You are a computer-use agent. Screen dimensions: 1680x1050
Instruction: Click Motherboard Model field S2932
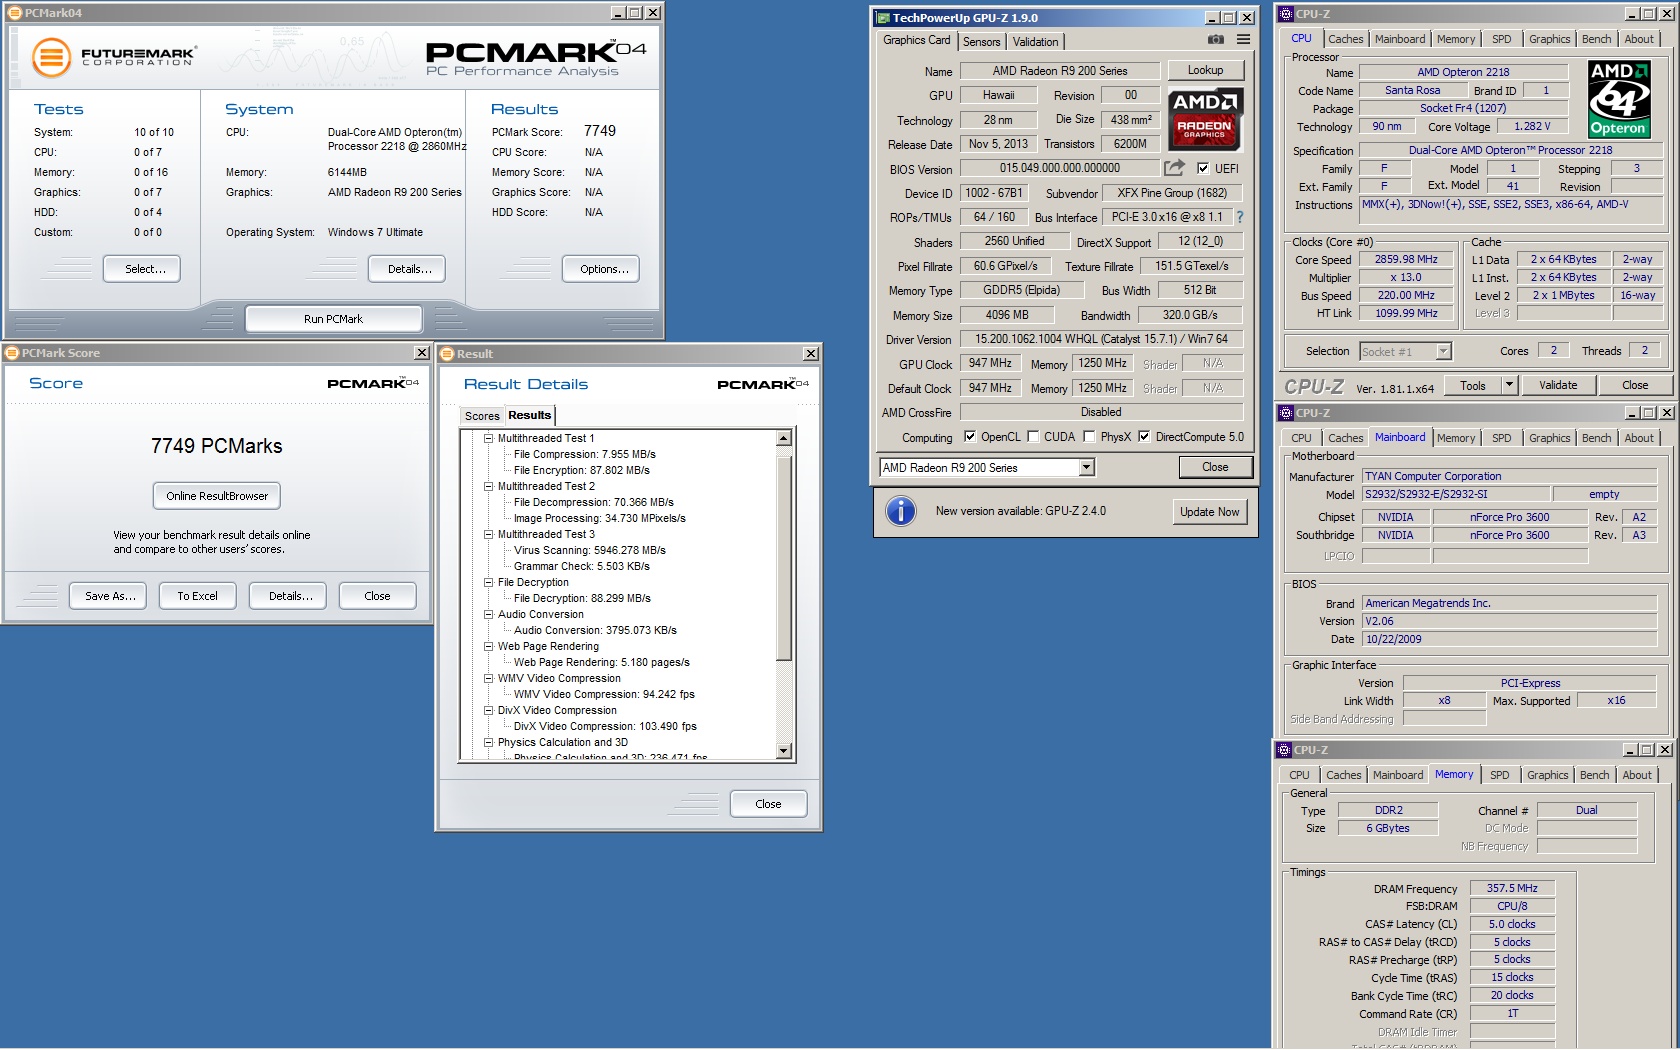click(x=1455, y=494)
